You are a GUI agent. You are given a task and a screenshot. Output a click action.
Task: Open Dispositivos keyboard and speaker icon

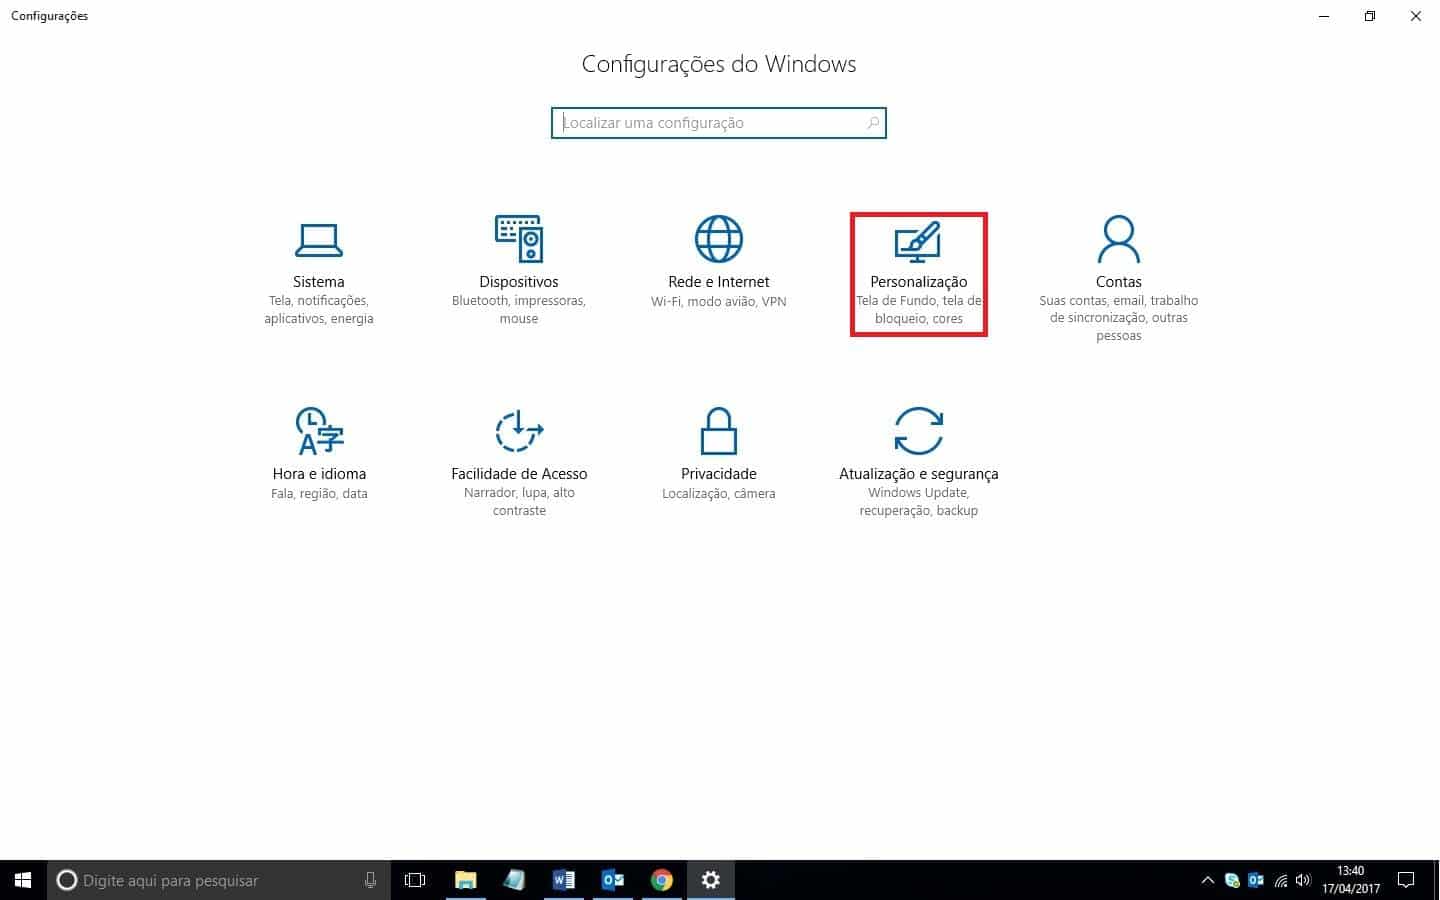pyautogui.click(x=519, y=240)
